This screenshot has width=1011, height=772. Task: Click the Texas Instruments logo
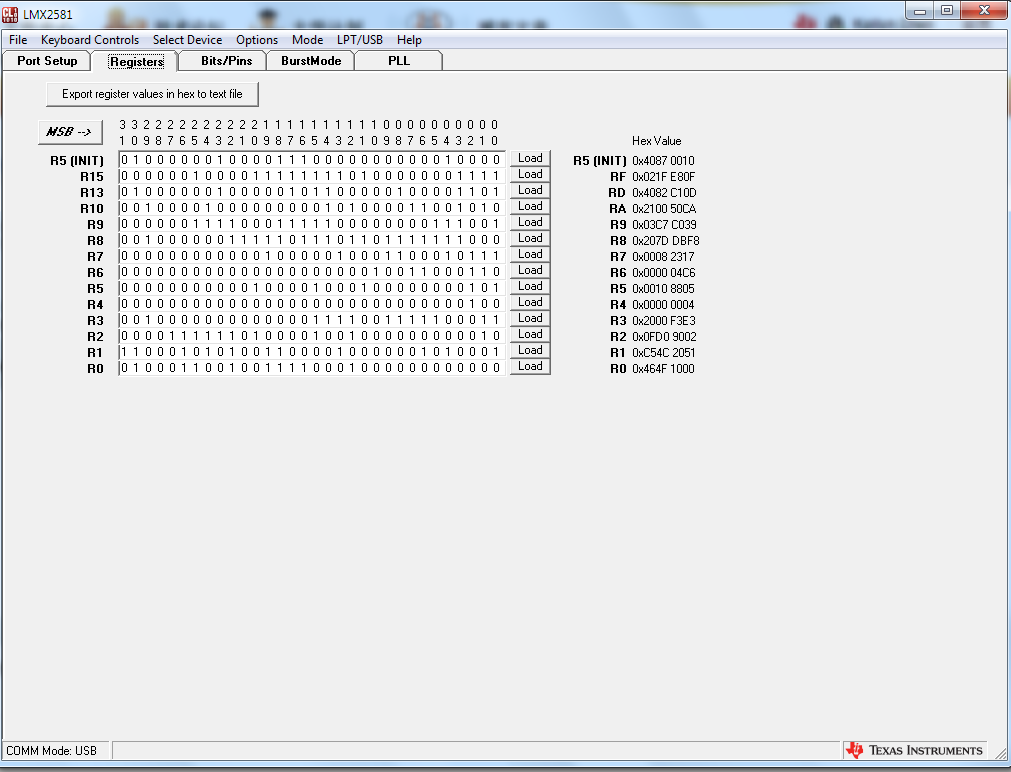[916, 750]
